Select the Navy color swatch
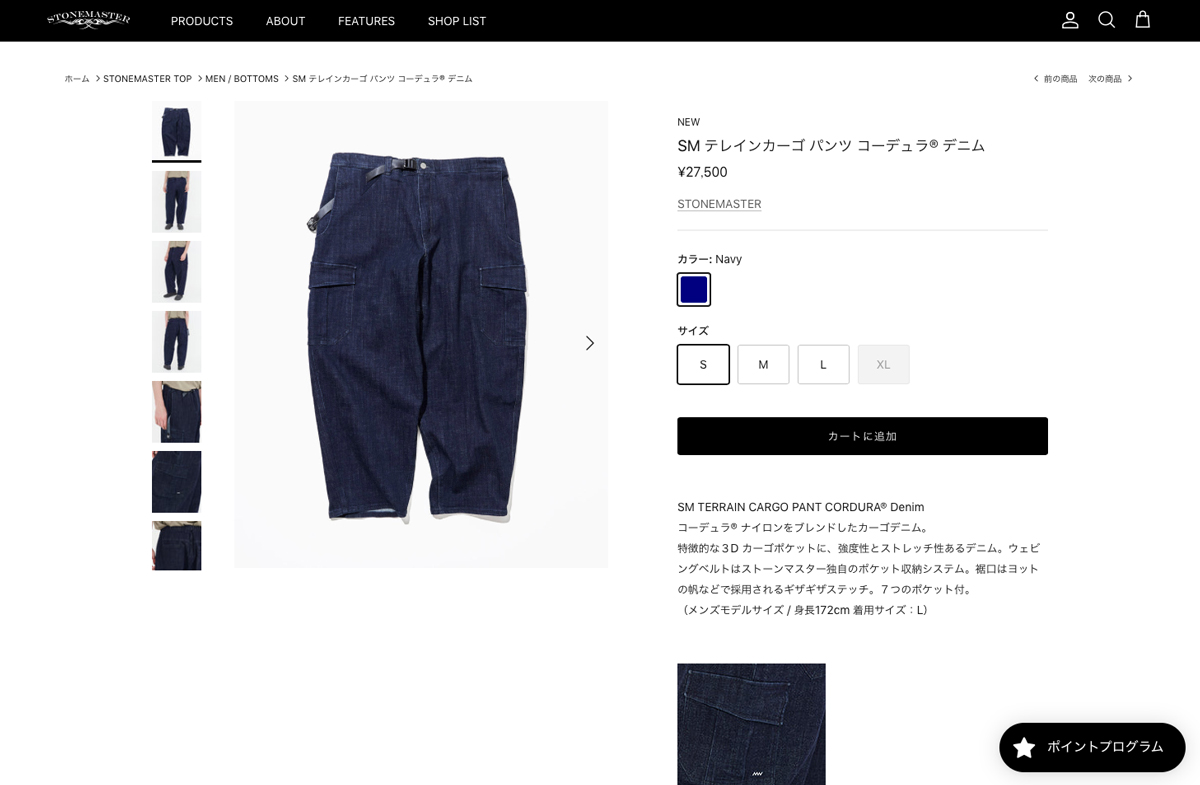Image resolution: width=1200 pixels, height=785 pixels. point(694,290)
